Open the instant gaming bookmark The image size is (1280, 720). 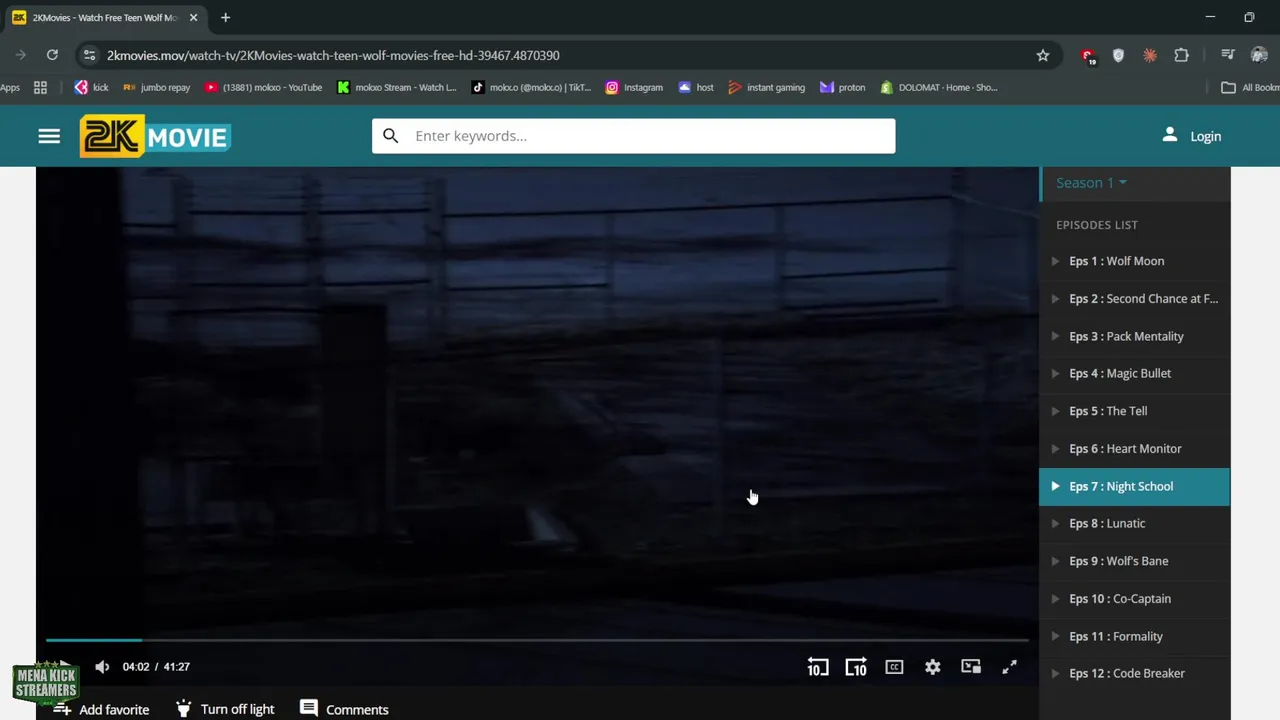click(766, 87)
